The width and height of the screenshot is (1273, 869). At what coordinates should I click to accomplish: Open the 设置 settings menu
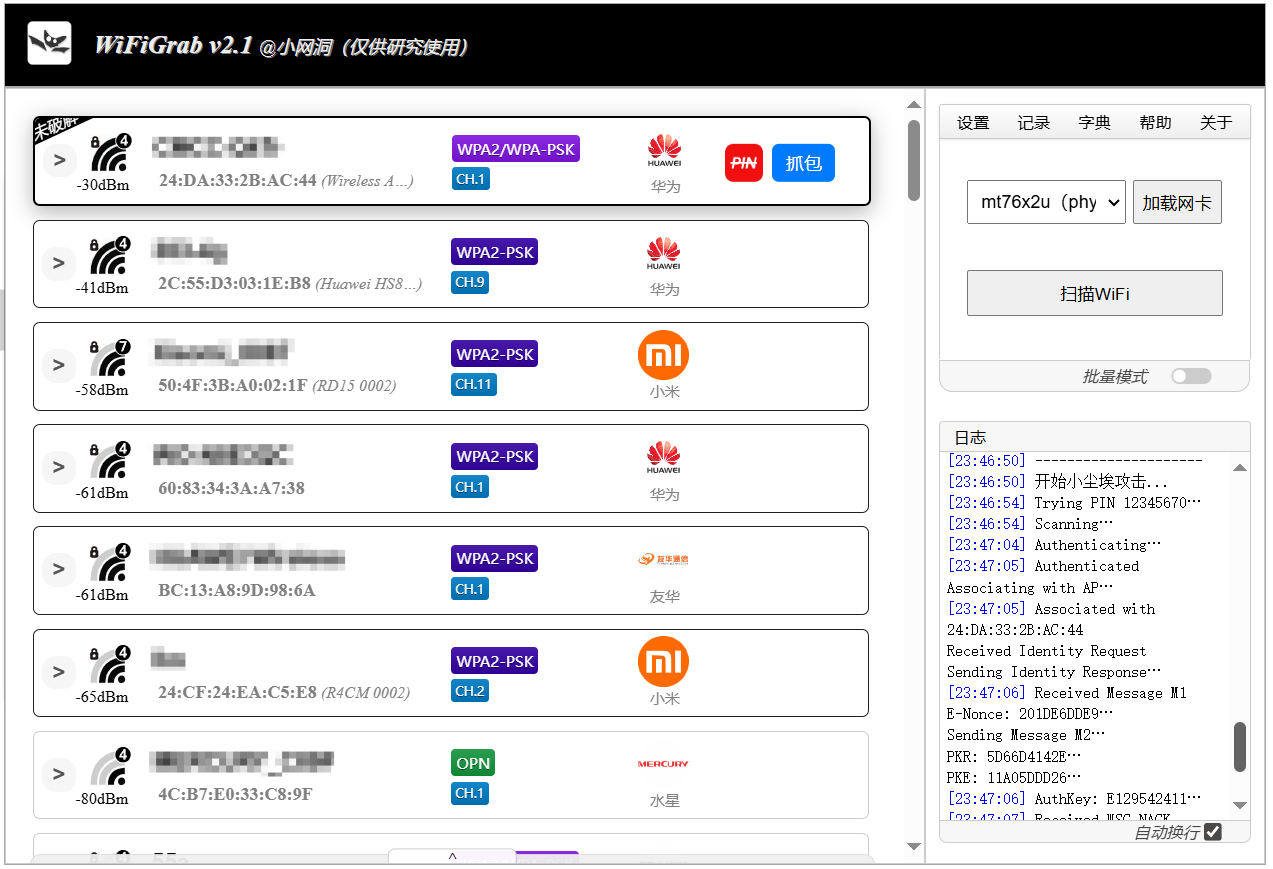[973, 123]
